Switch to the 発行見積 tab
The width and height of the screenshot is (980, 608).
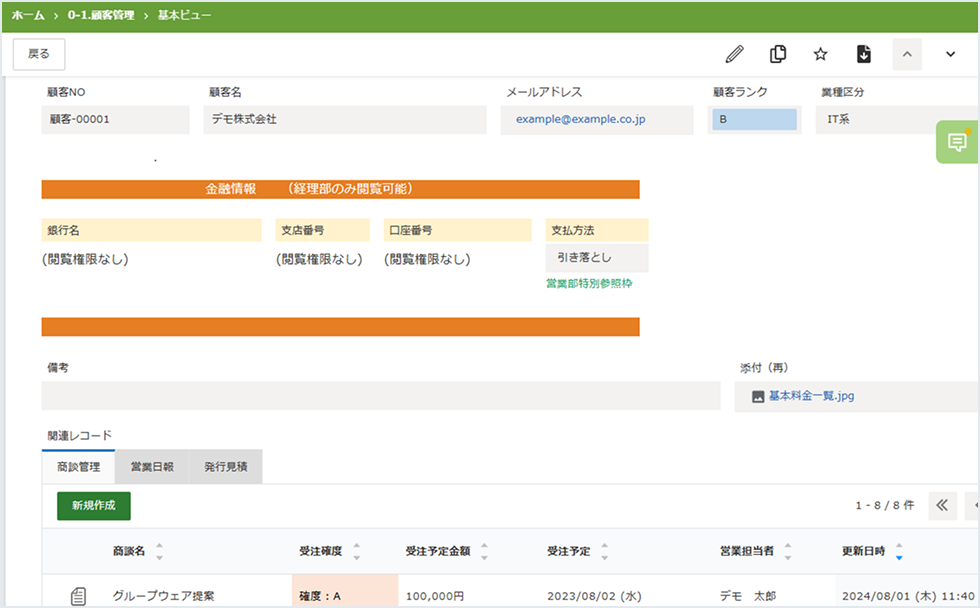pos(225,467)
